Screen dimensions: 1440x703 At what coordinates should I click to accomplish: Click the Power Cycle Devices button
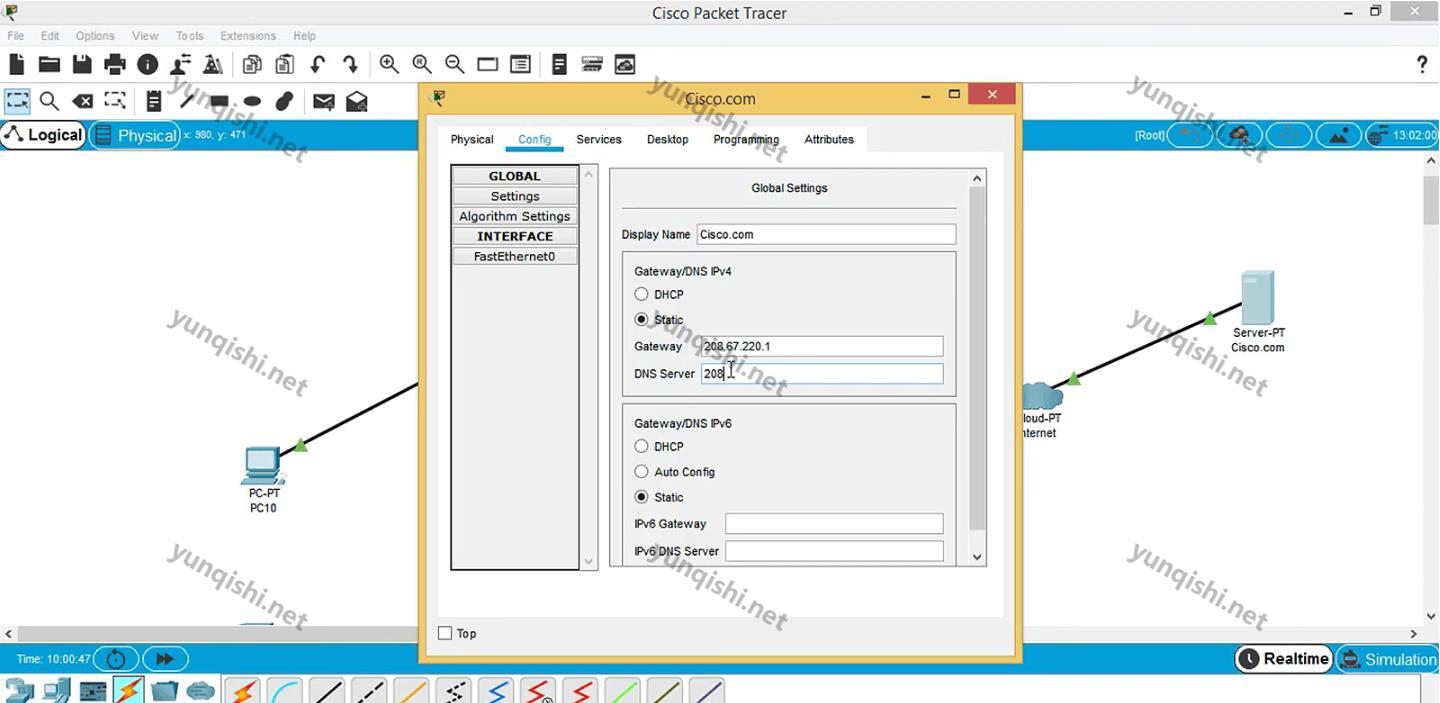coord(115,659)
